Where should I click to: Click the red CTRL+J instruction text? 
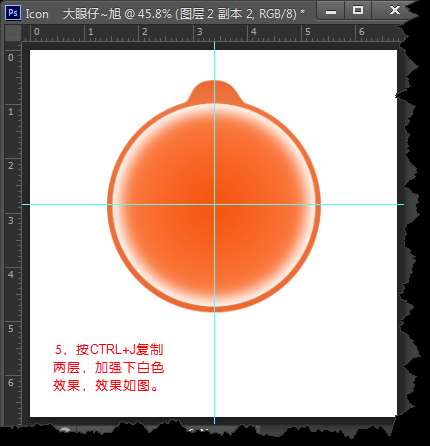point(108,368)
